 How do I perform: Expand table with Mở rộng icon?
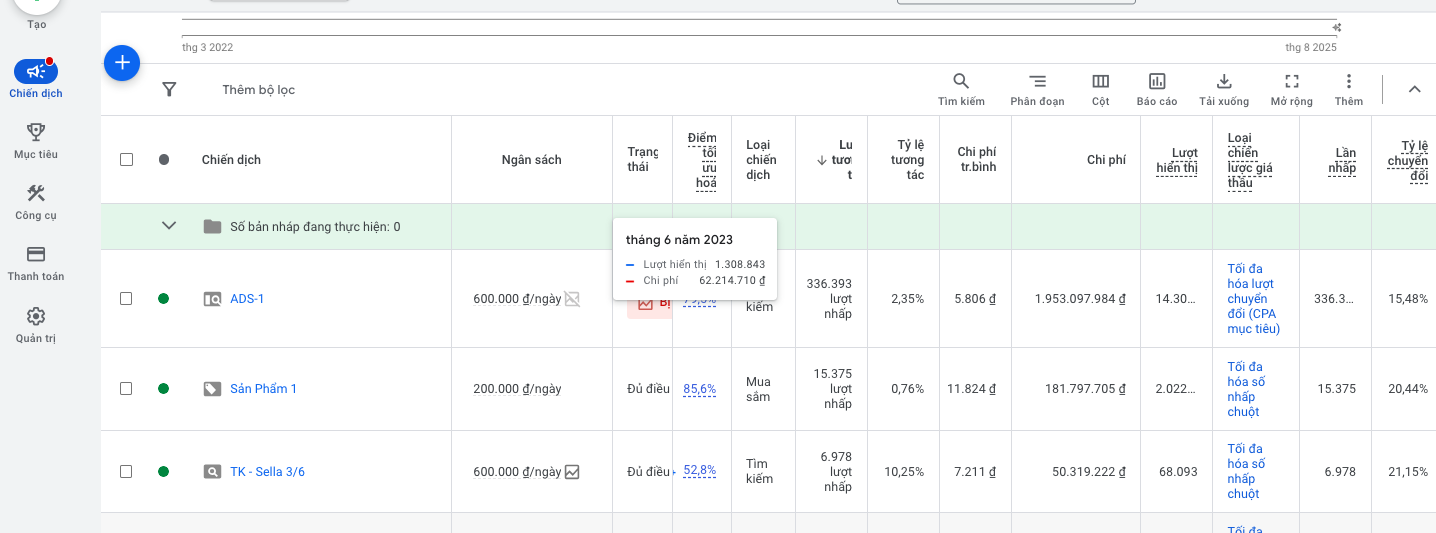pos(1292,82)
